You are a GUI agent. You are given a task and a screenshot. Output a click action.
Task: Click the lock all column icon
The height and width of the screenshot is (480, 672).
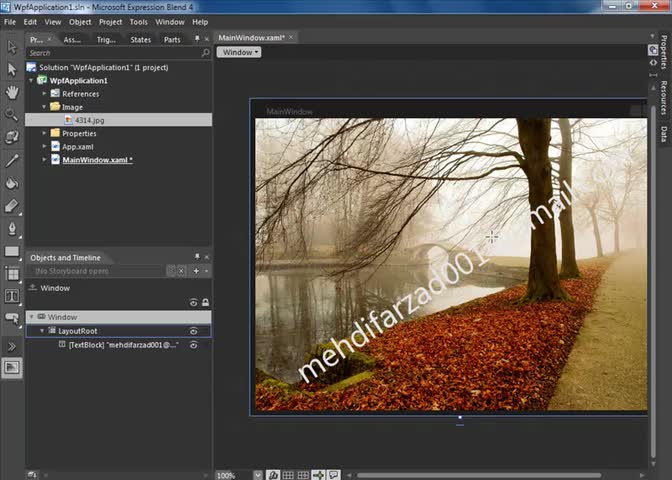205,303
